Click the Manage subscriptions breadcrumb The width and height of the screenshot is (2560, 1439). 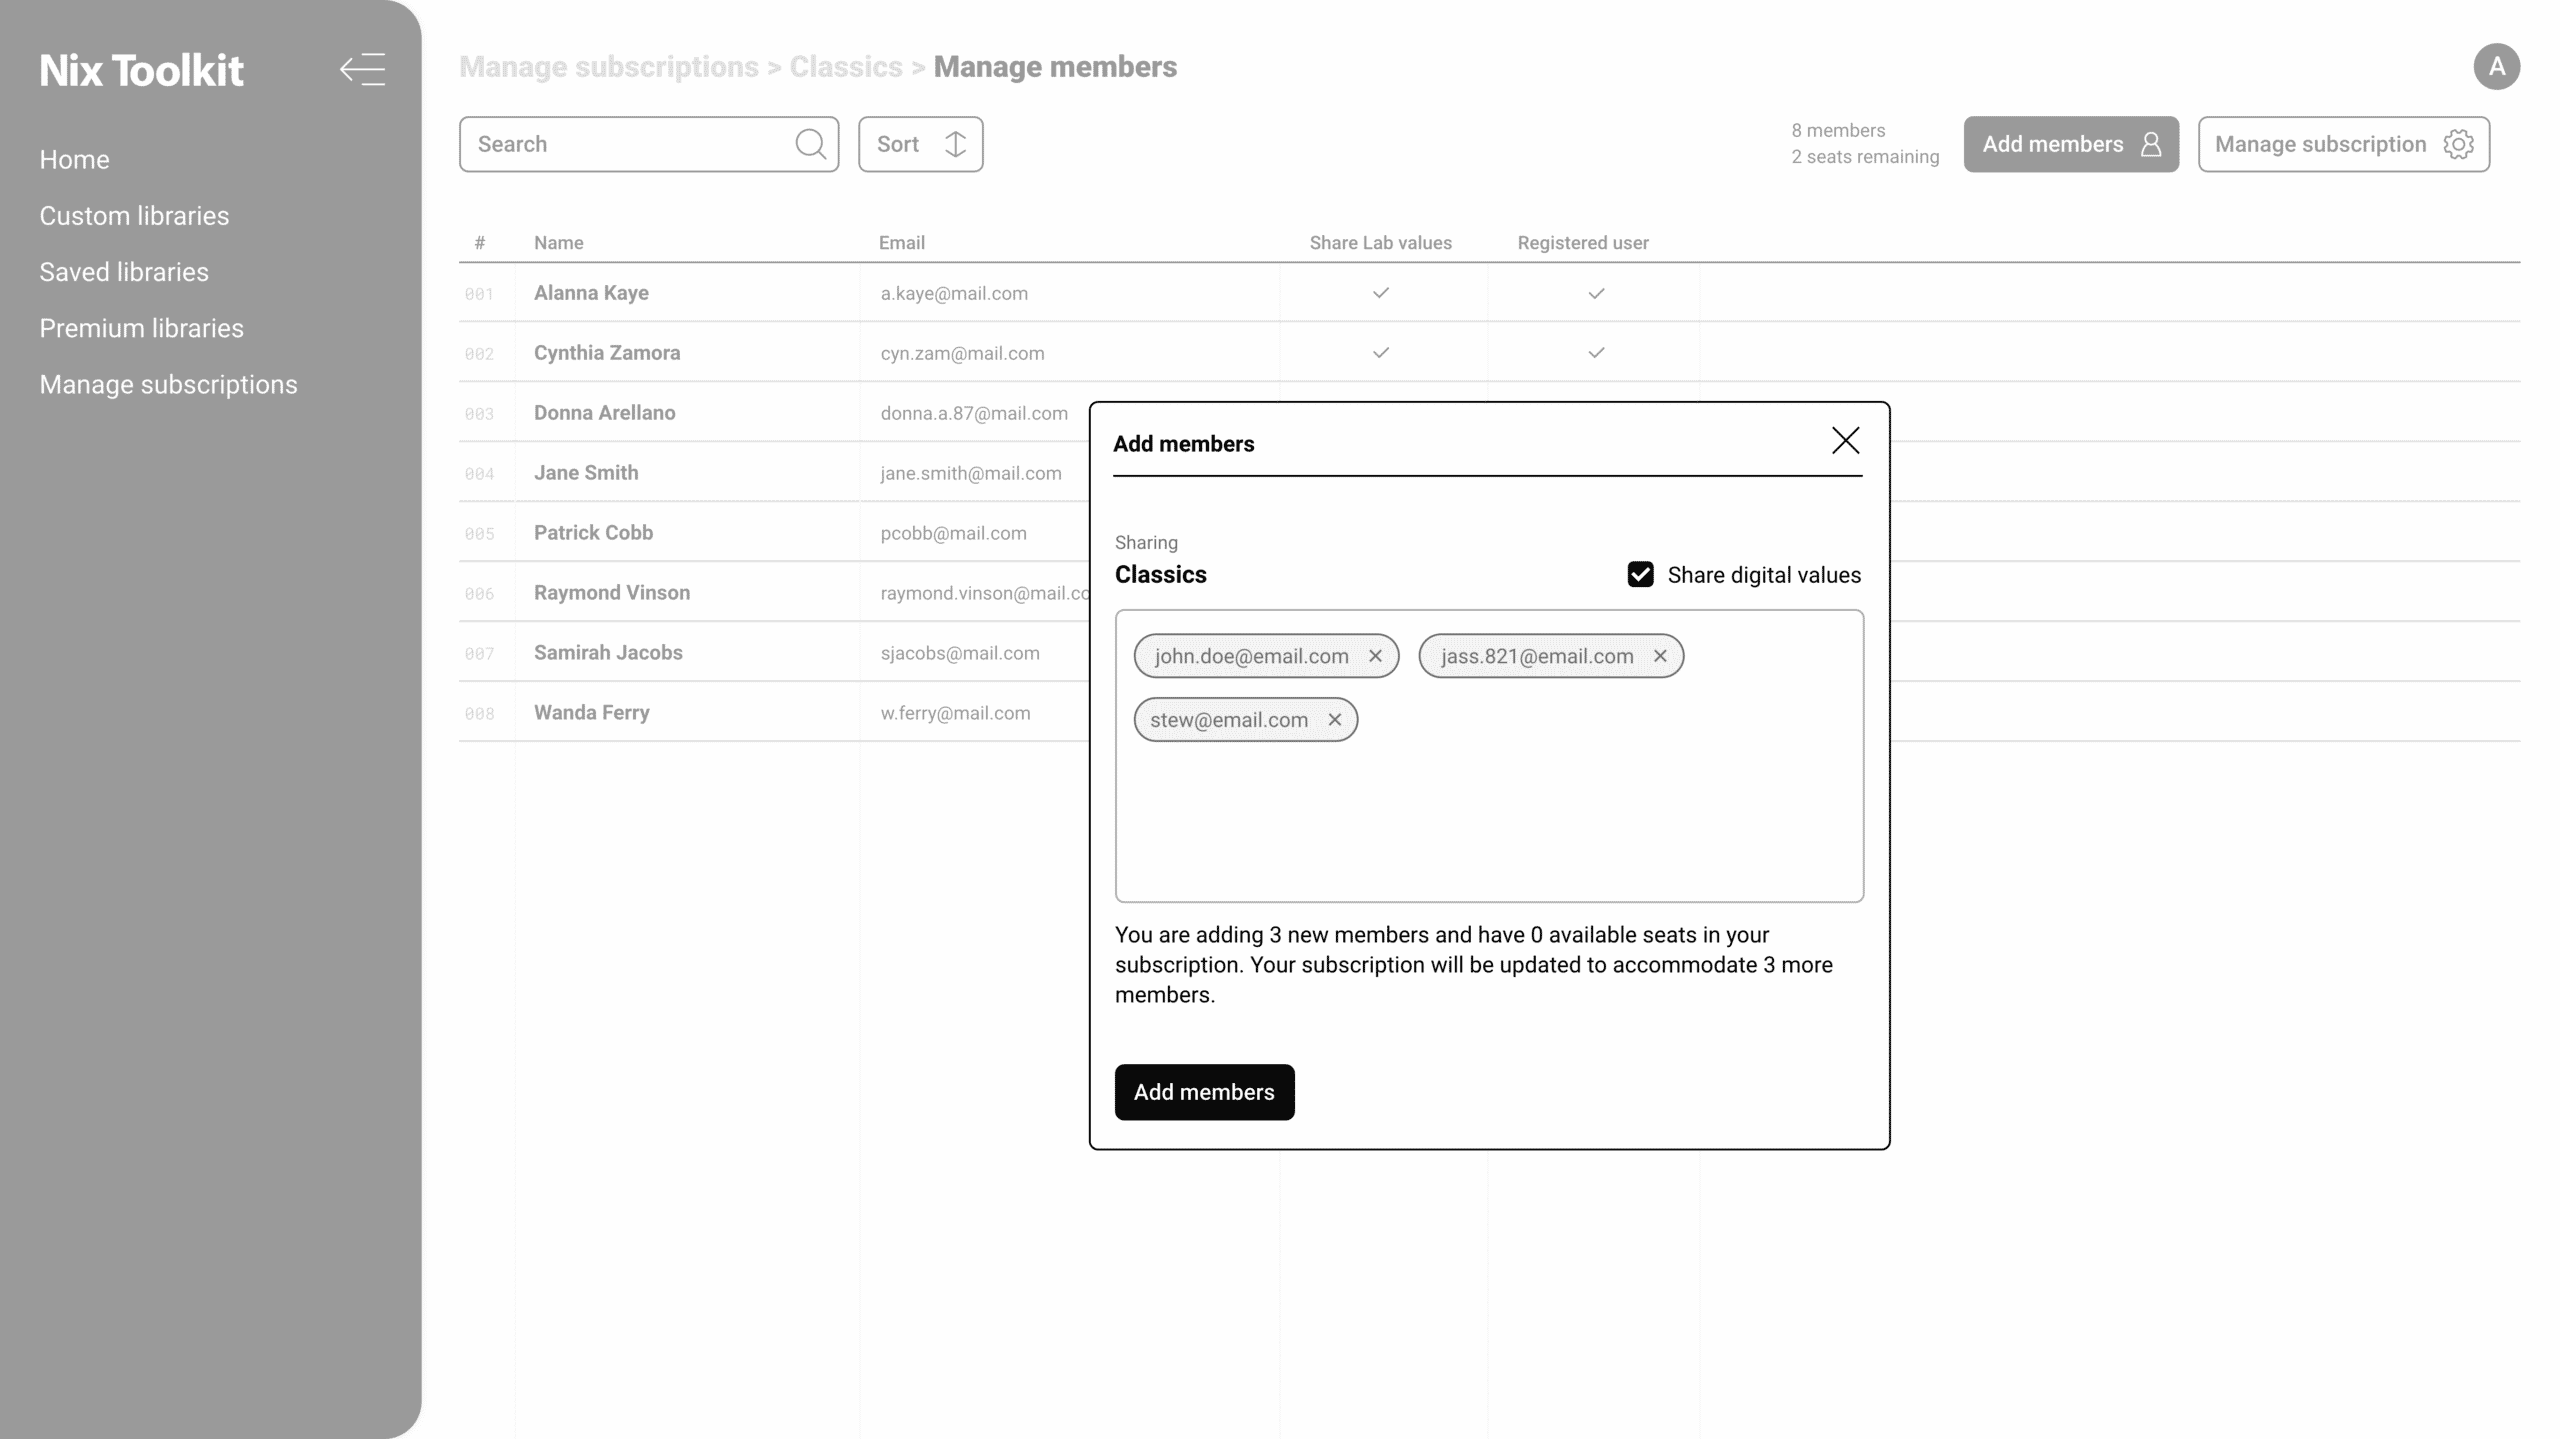608,67
